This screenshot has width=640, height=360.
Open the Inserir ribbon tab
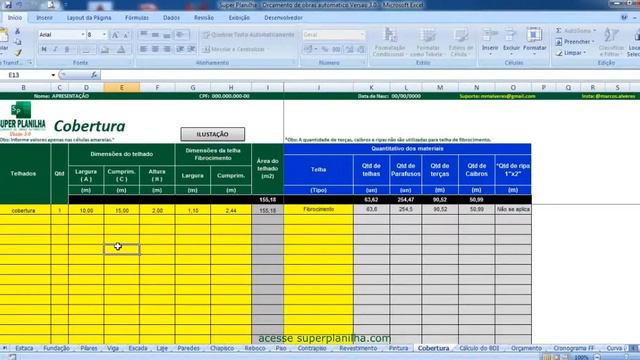point(44,18)
